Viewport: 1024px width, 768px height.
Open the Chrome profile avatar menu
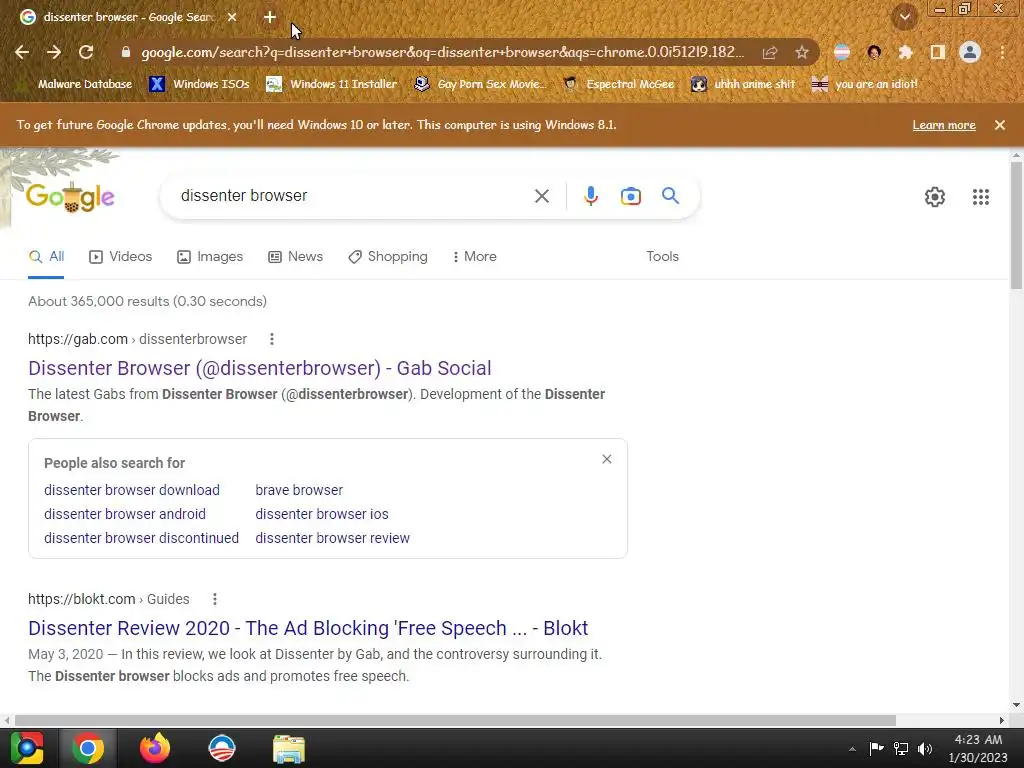[970, 52]
